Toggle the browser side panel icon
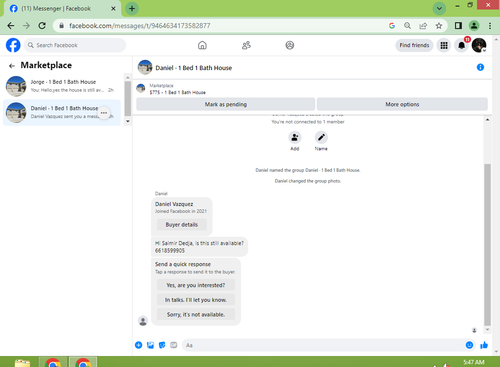500x367 pixels. (458, 26)
